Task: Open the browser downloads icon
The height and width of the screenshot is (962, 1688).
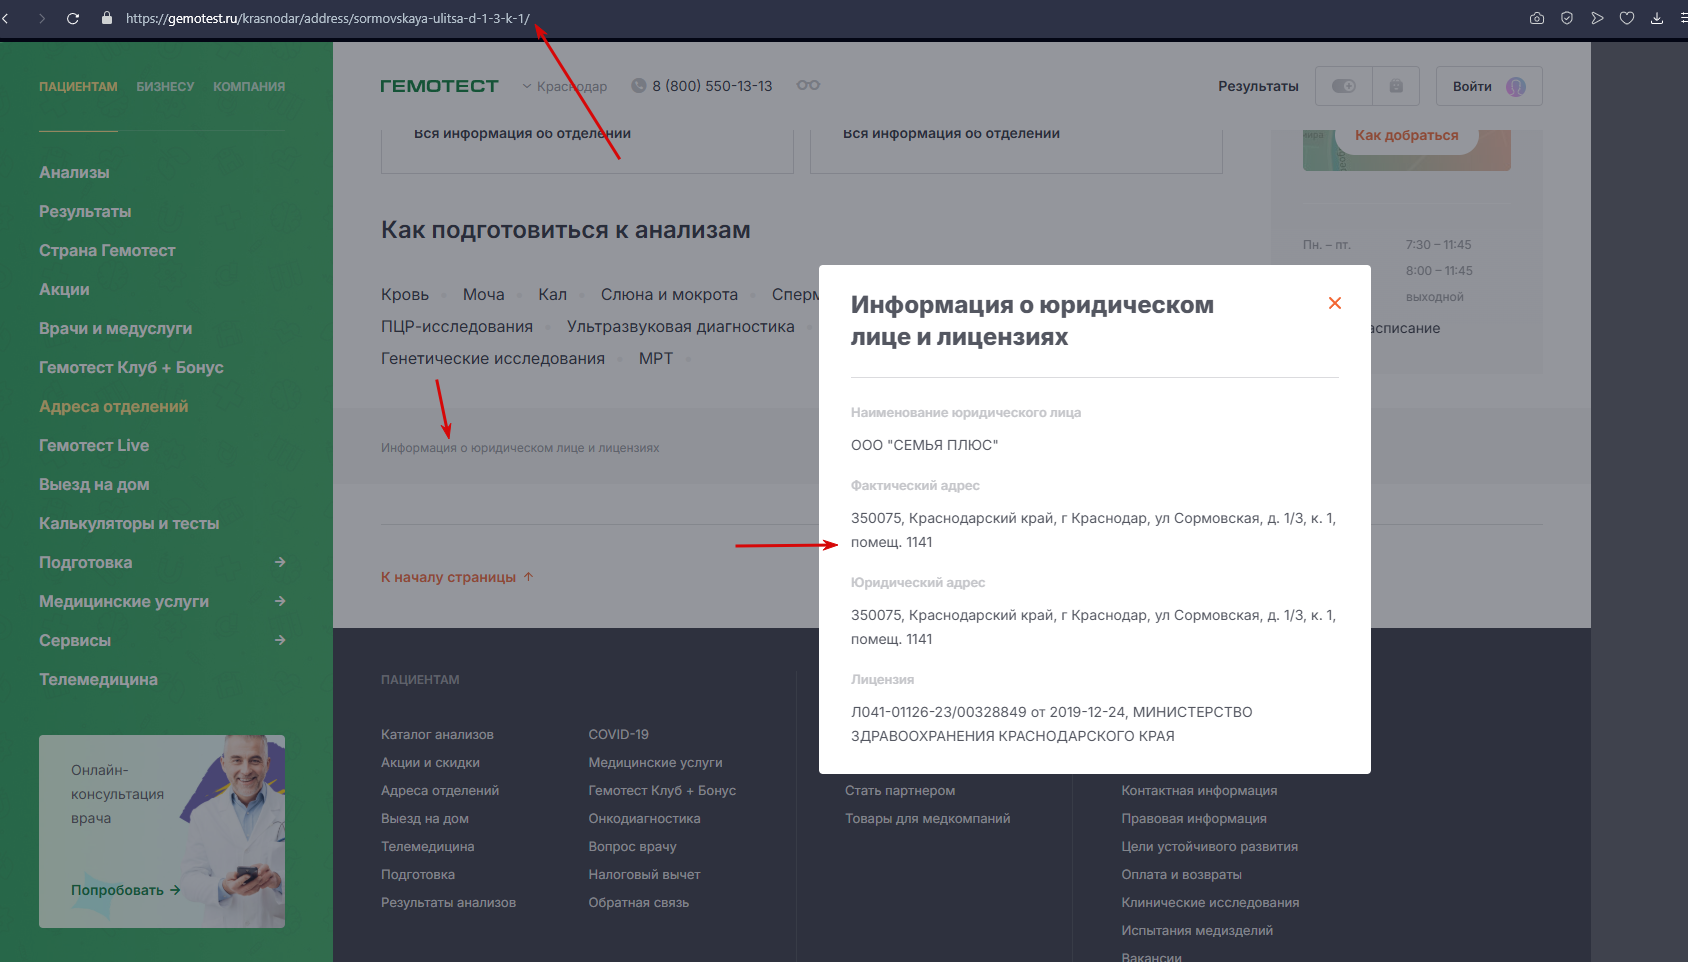Action: [x=1657, y=18]
